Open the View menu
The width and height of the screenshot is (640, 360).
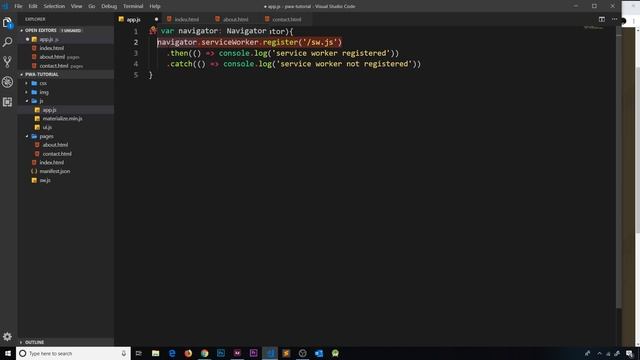[76, 6]
